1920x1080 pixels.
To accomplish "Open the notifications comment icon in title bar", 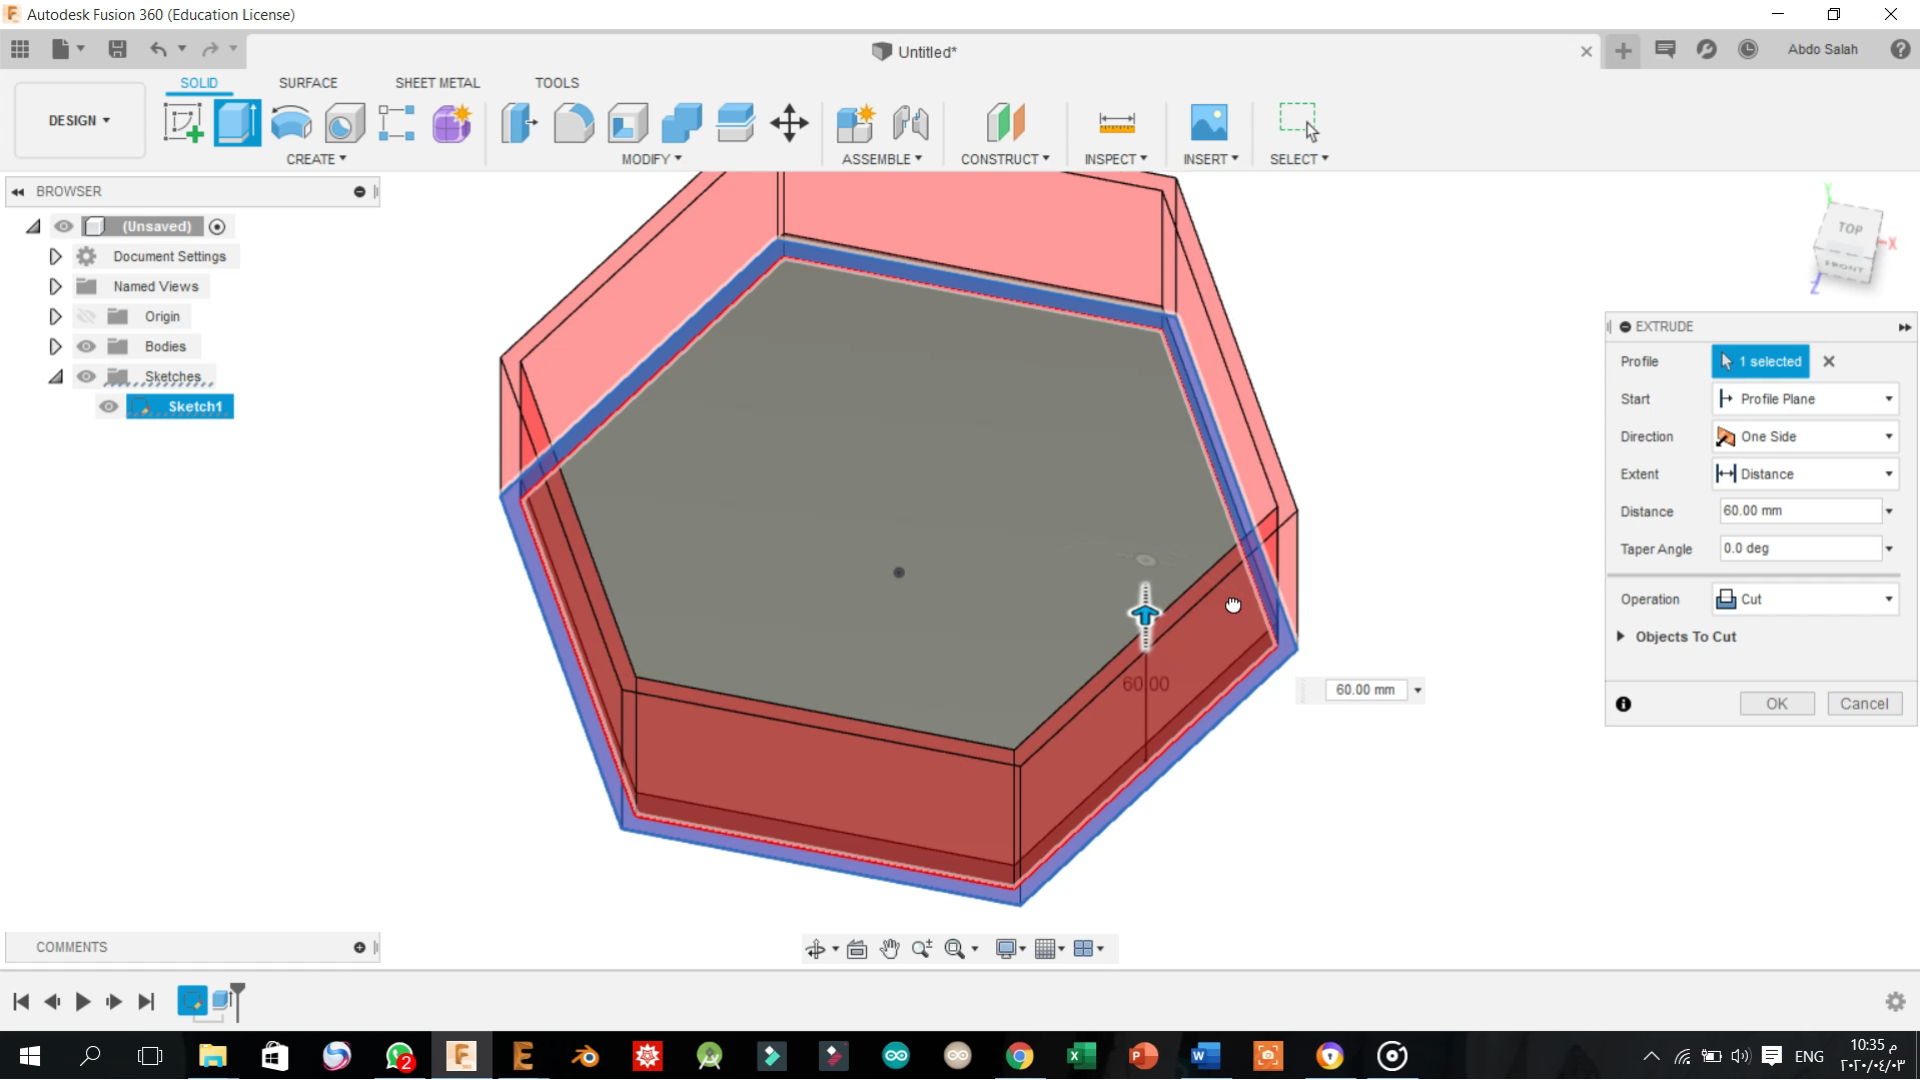I will 1665,49.
